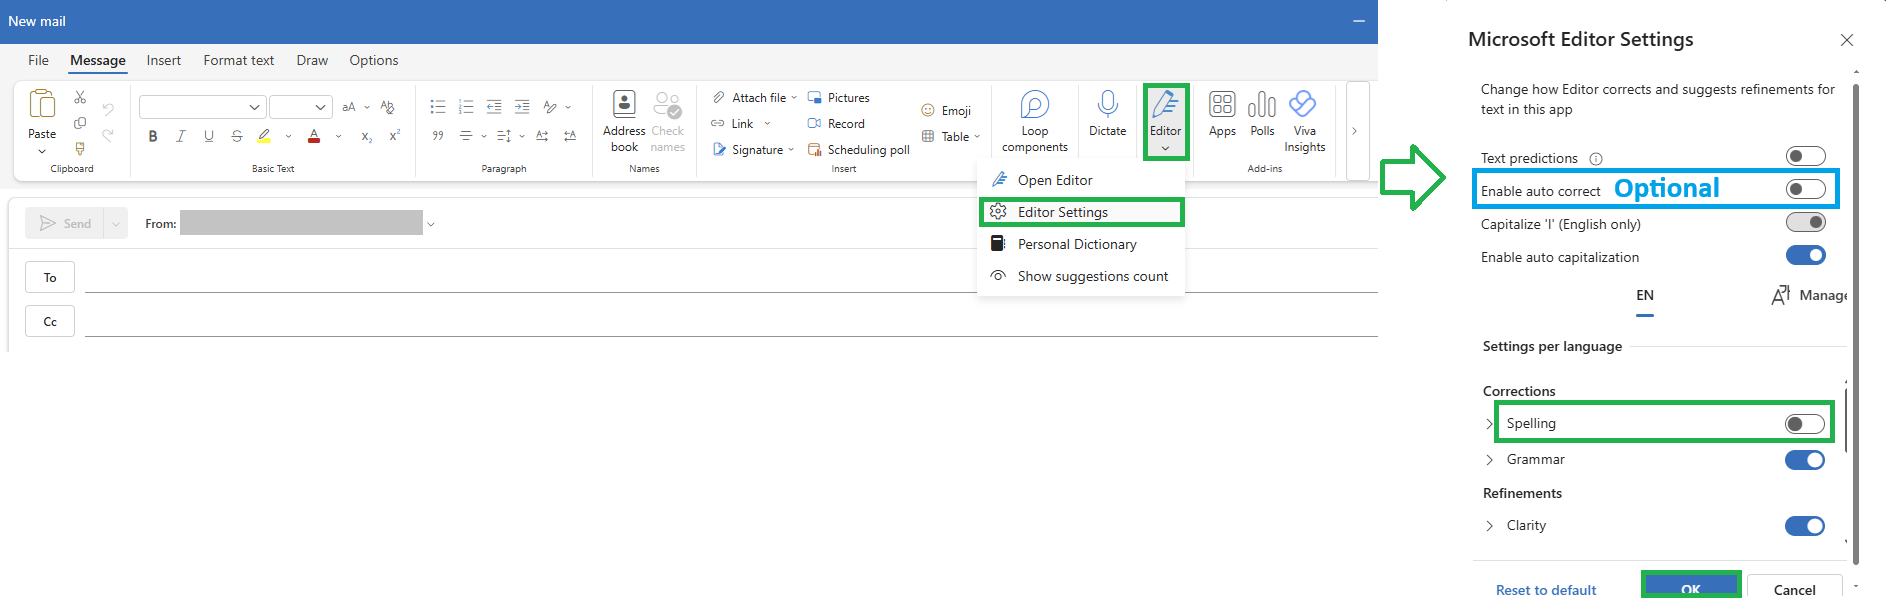Click the Paste clipboard icon
Viewport: 1886px width, 616px height.
[42, 104]
